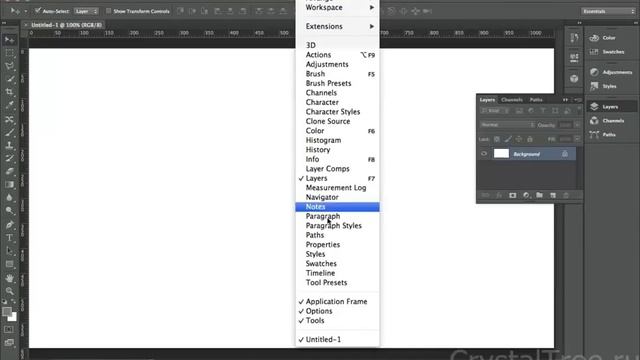Select the Move tool in toolbox

tap(9, 40)
